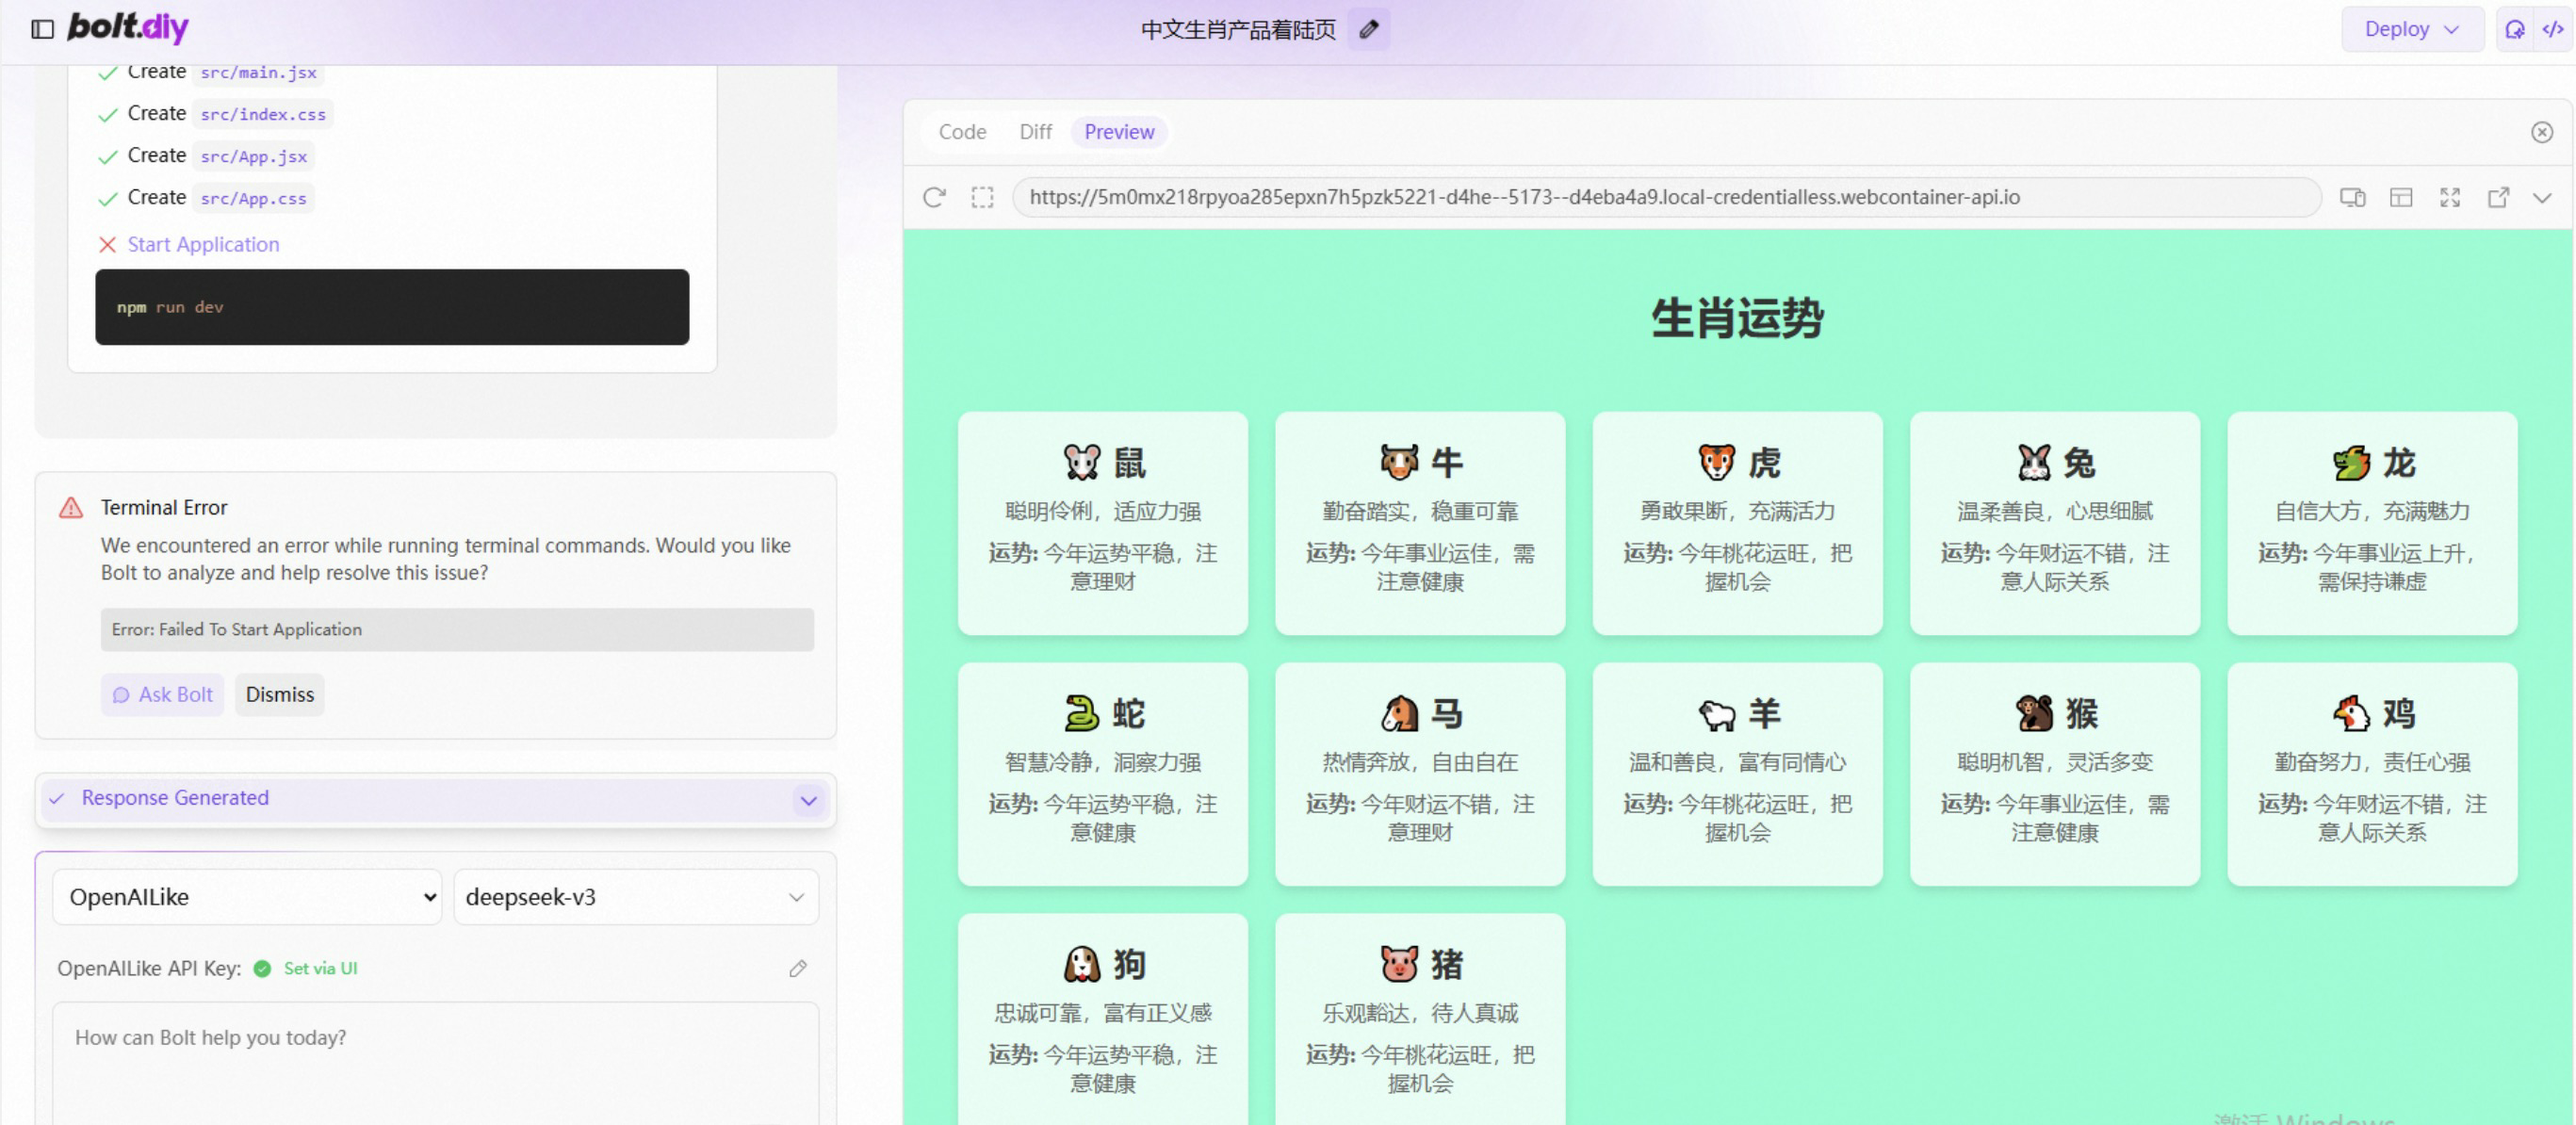
Task: Expand the Response Generated section
Action: tap(808, 800)
